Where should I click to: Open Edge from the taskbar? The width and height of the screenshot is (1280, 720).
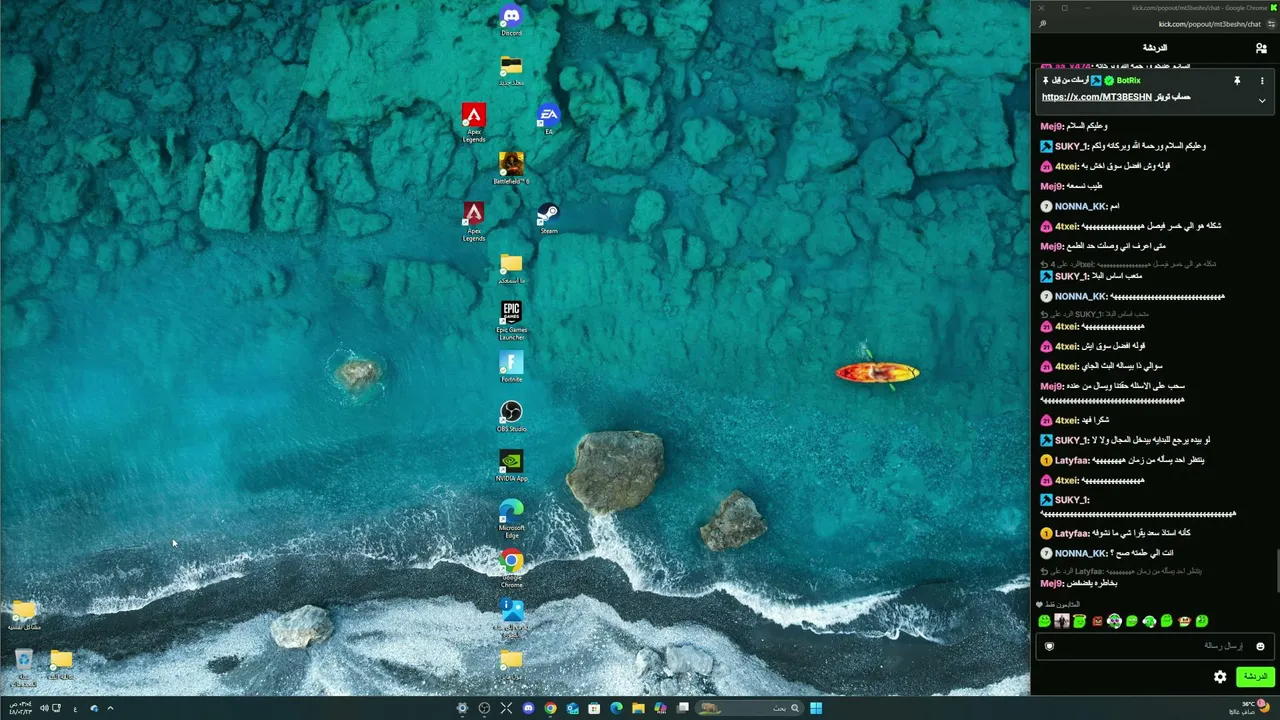tap(616, 708)
